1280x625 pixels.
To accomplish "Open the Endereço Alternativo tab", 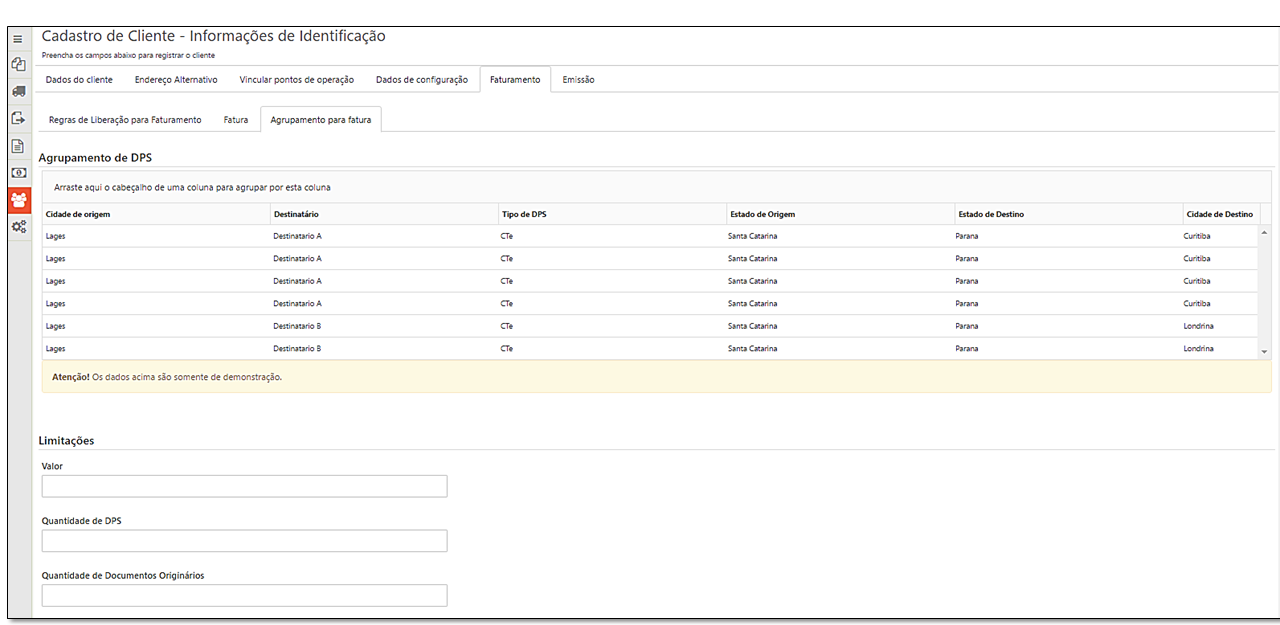I will click(176, 80).
